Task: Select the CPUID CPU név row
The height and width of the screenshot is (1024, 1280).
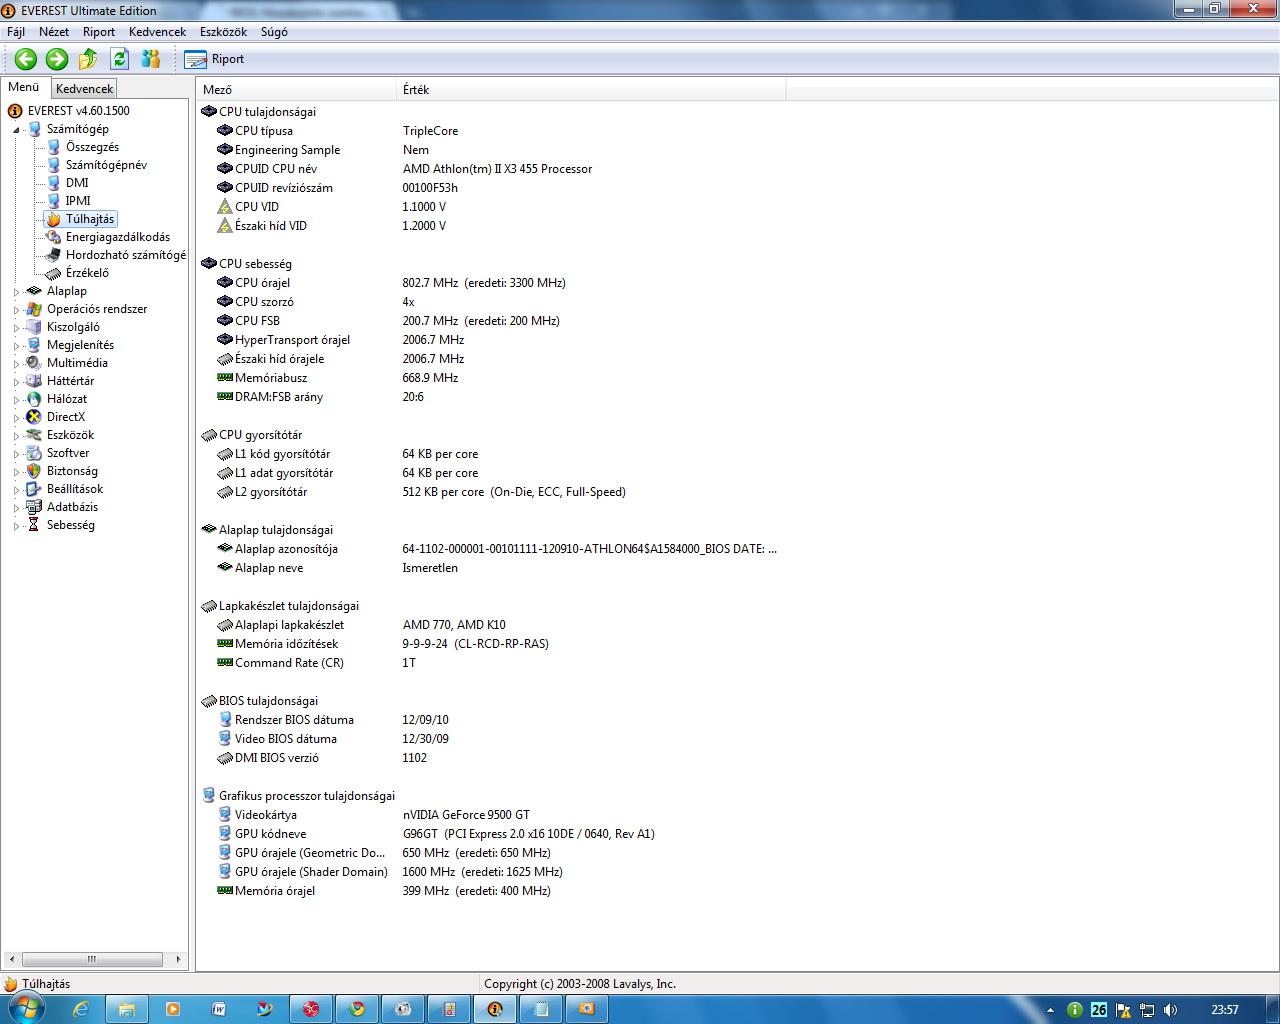Action: coord(490,169)
